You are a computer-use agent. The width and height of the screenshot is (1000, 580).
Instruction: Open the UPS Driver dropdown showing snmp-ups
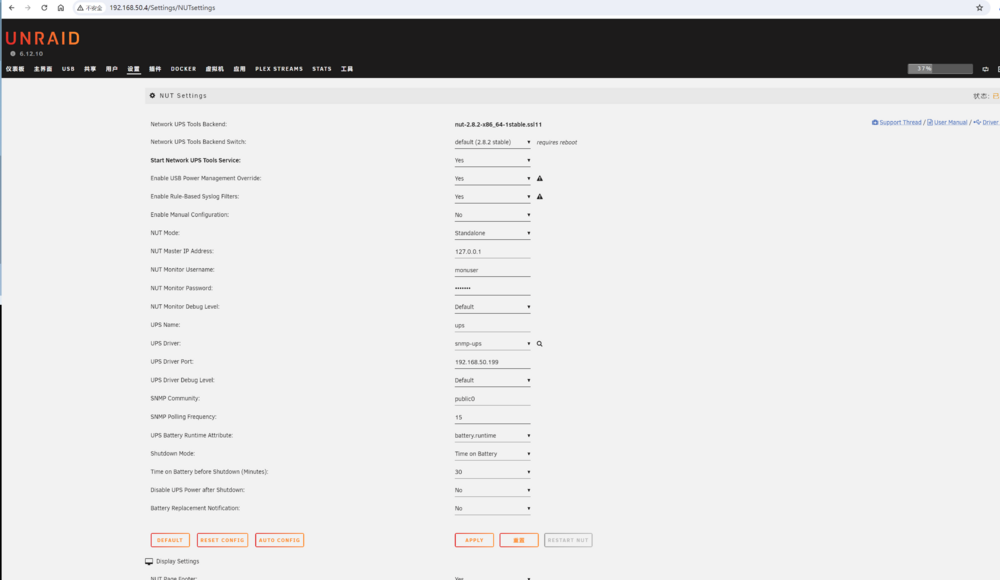tap(492, 344)
